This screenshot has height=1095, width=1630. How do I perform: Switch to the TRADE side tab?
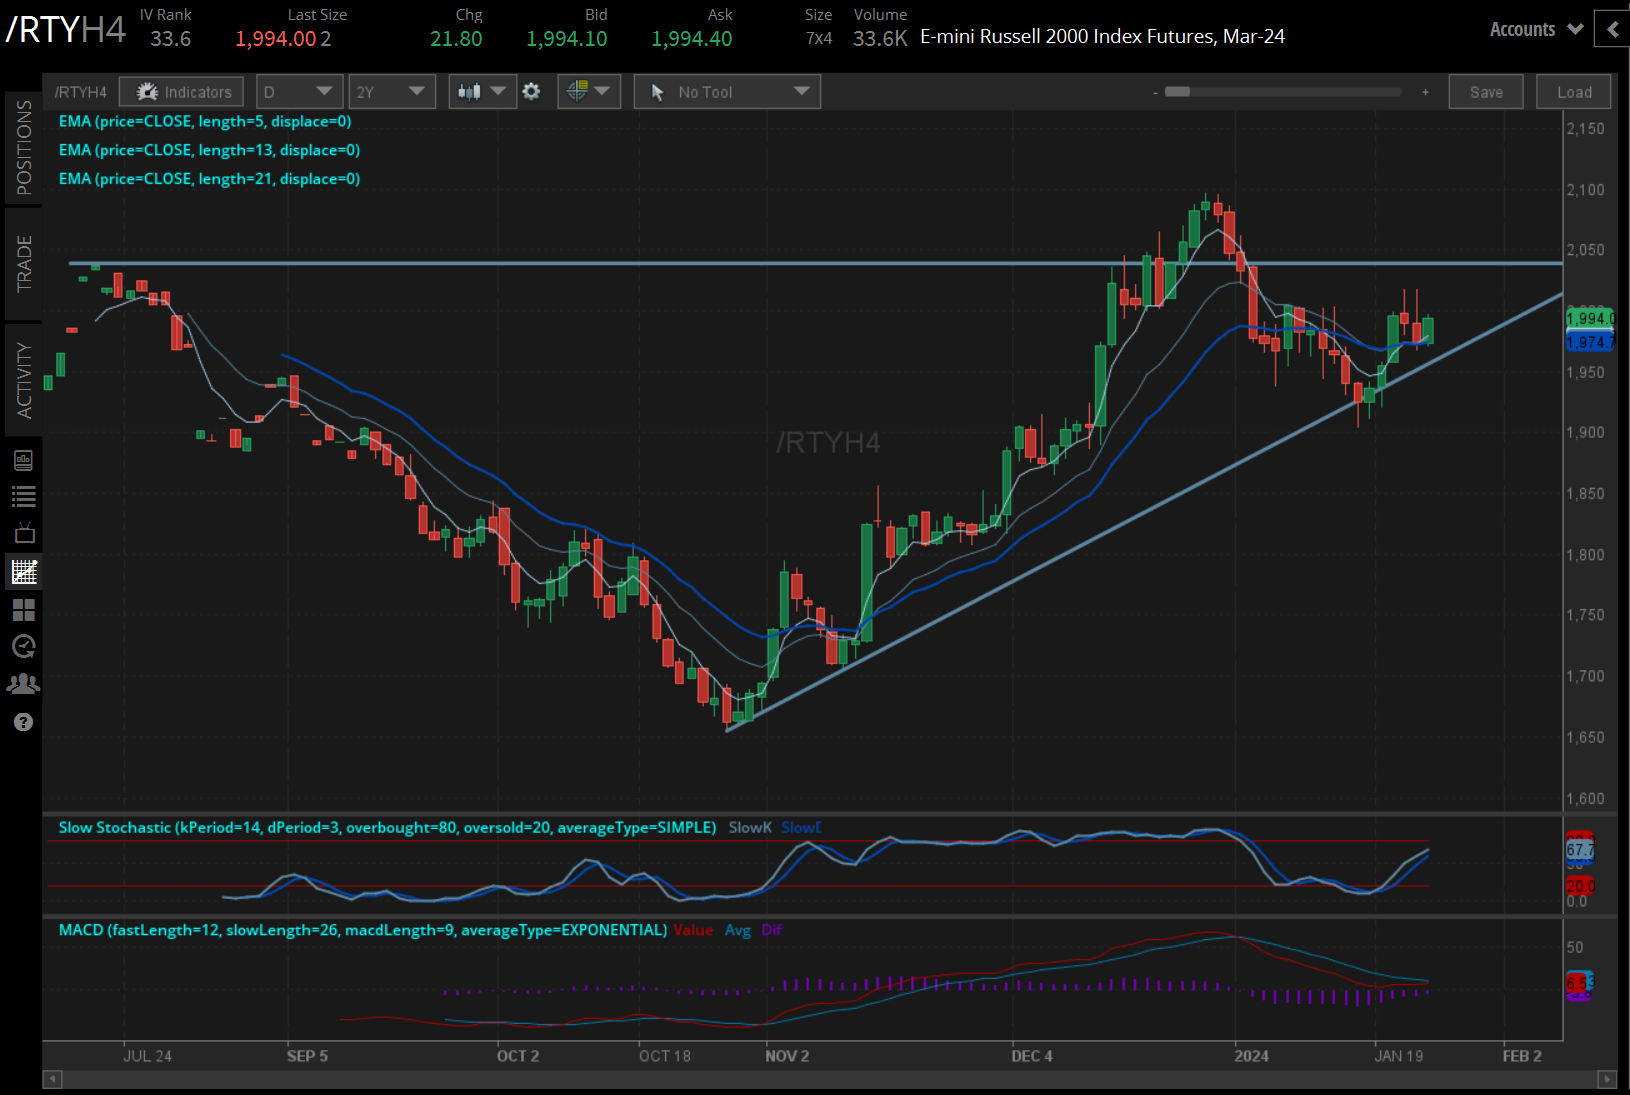[24, 264]
